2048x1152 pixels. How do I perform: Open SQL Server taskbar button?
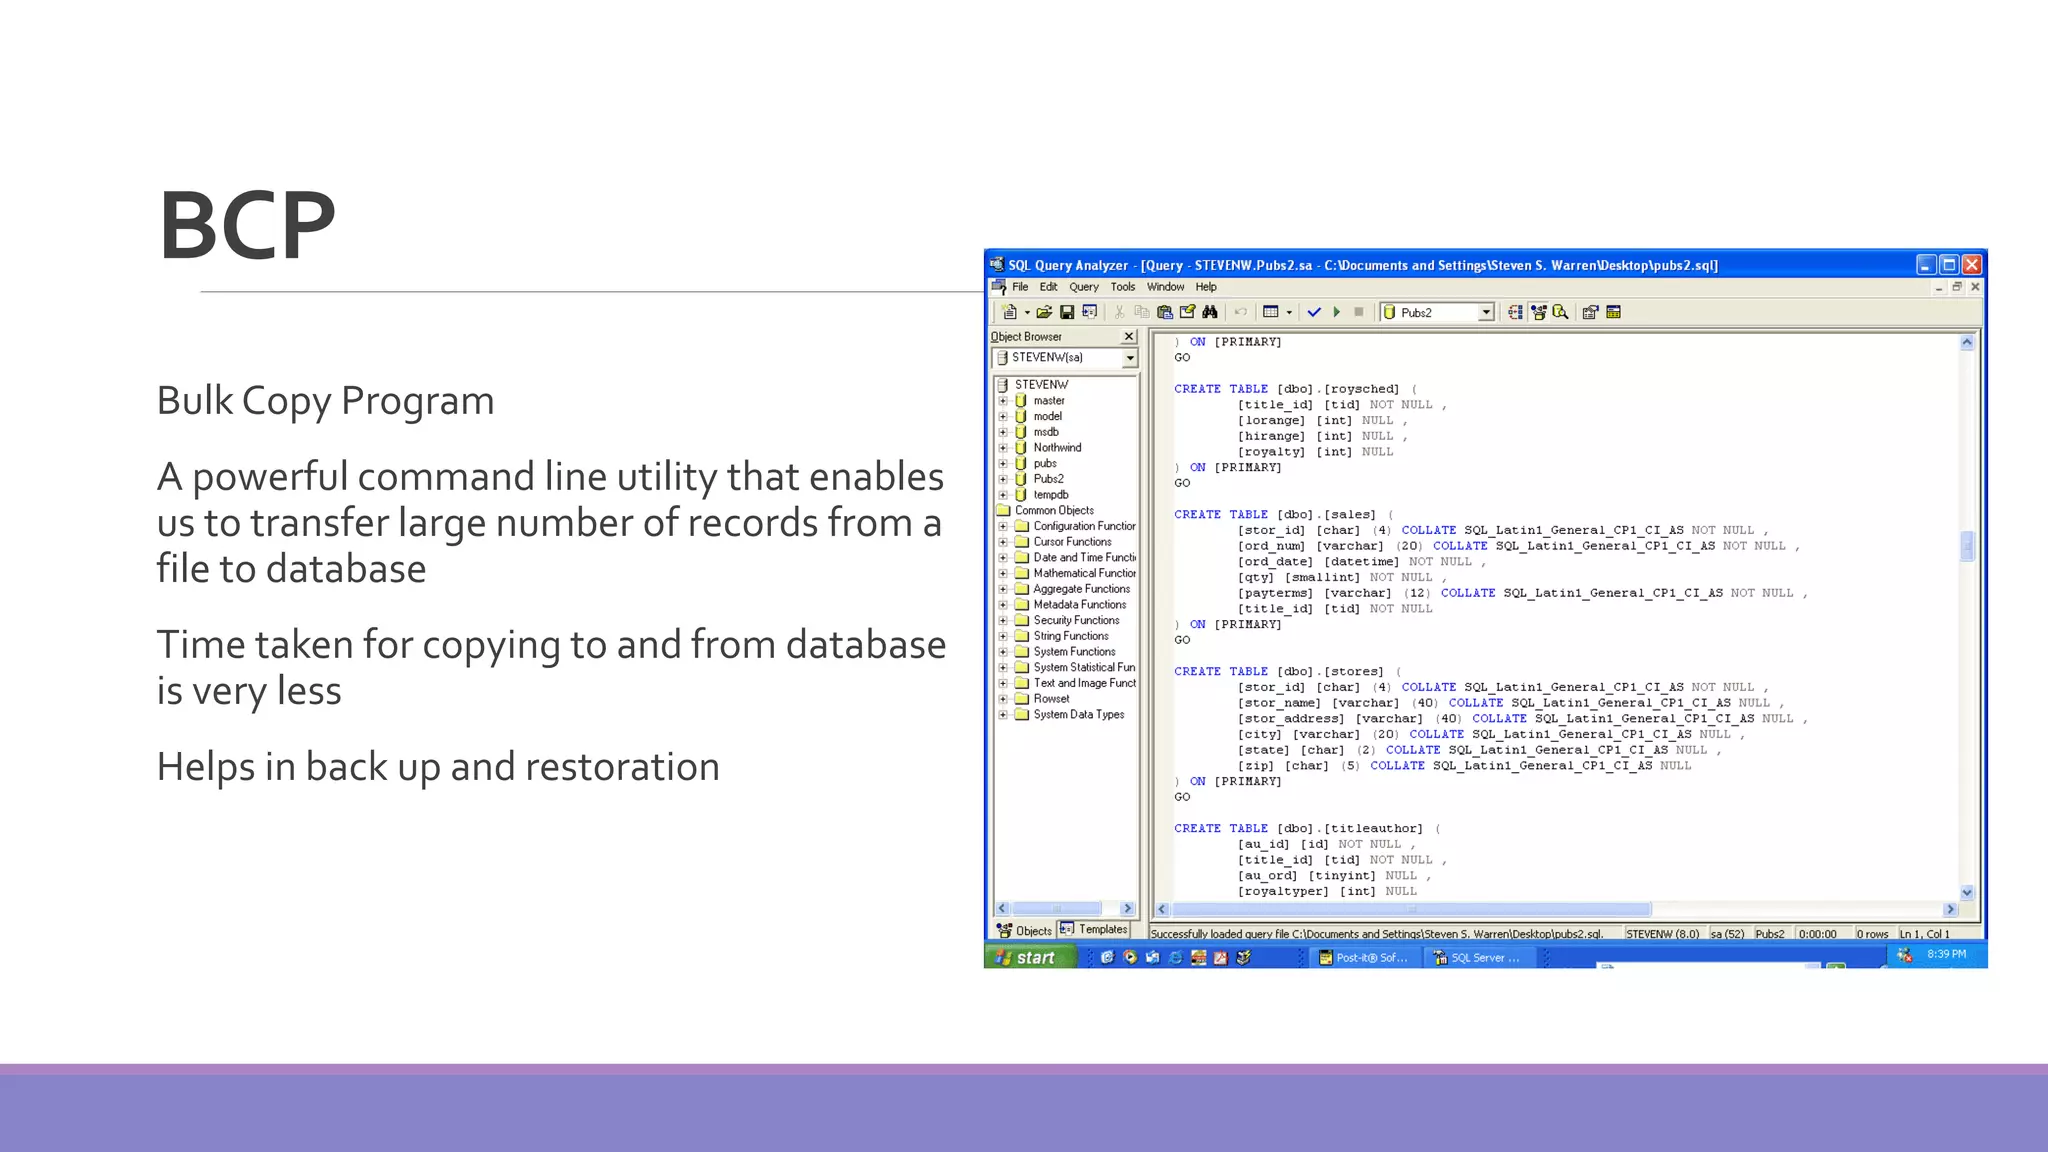pyautogui.click(x=1479, y=958)
